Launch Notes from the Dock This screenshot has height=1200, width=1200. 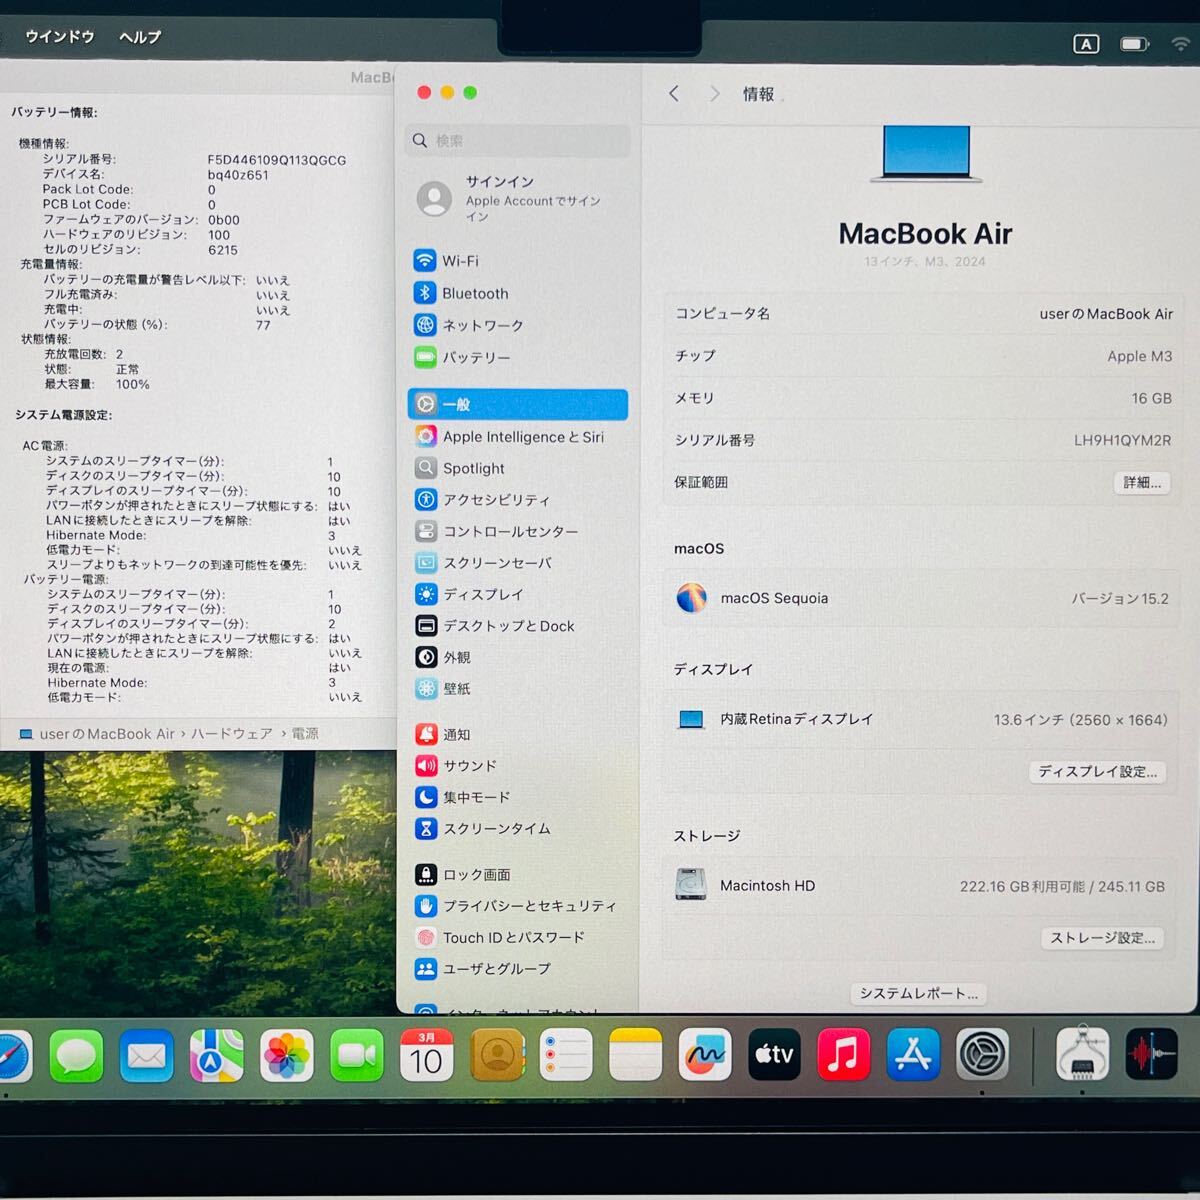click(636, 1055)
